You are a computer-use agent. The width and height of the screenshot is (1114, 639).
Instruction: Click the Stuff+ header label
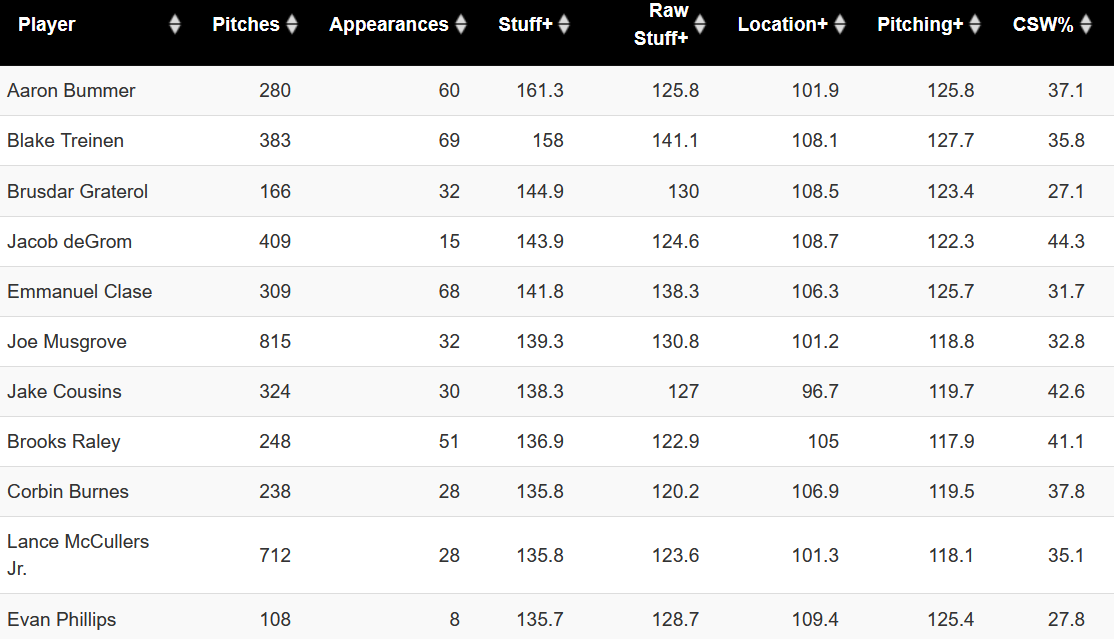(525, 25)
